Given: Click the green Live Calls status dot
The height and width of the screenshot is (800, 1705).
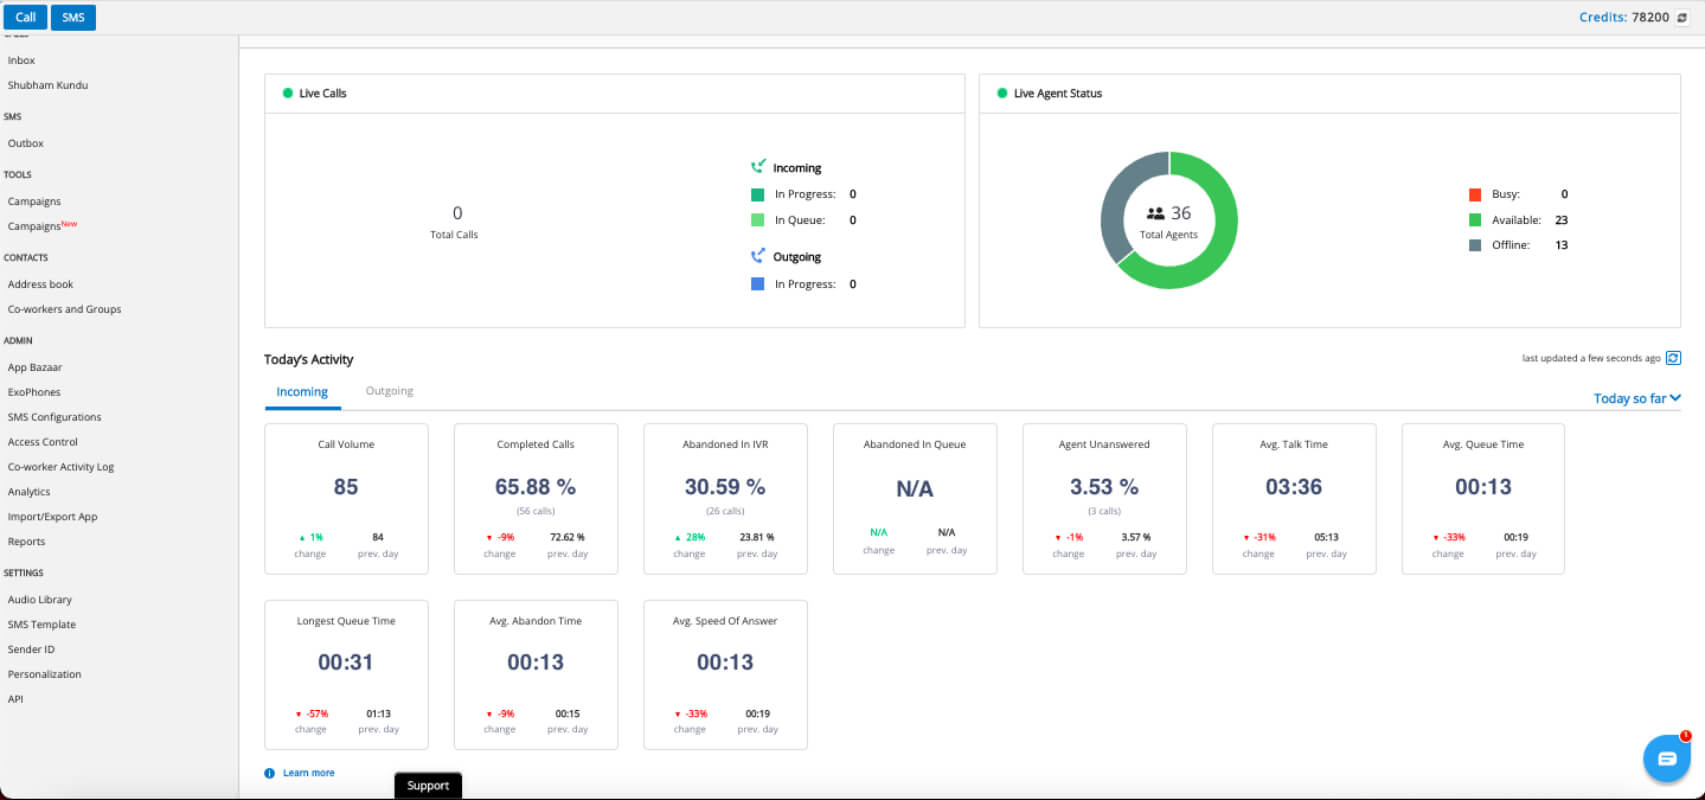Looking at the screenshot, I should pyautogui.click(x=288, y=93).
